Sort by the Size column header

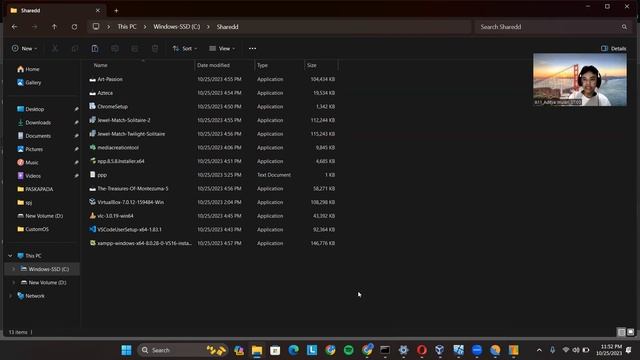tap(311, 65)
